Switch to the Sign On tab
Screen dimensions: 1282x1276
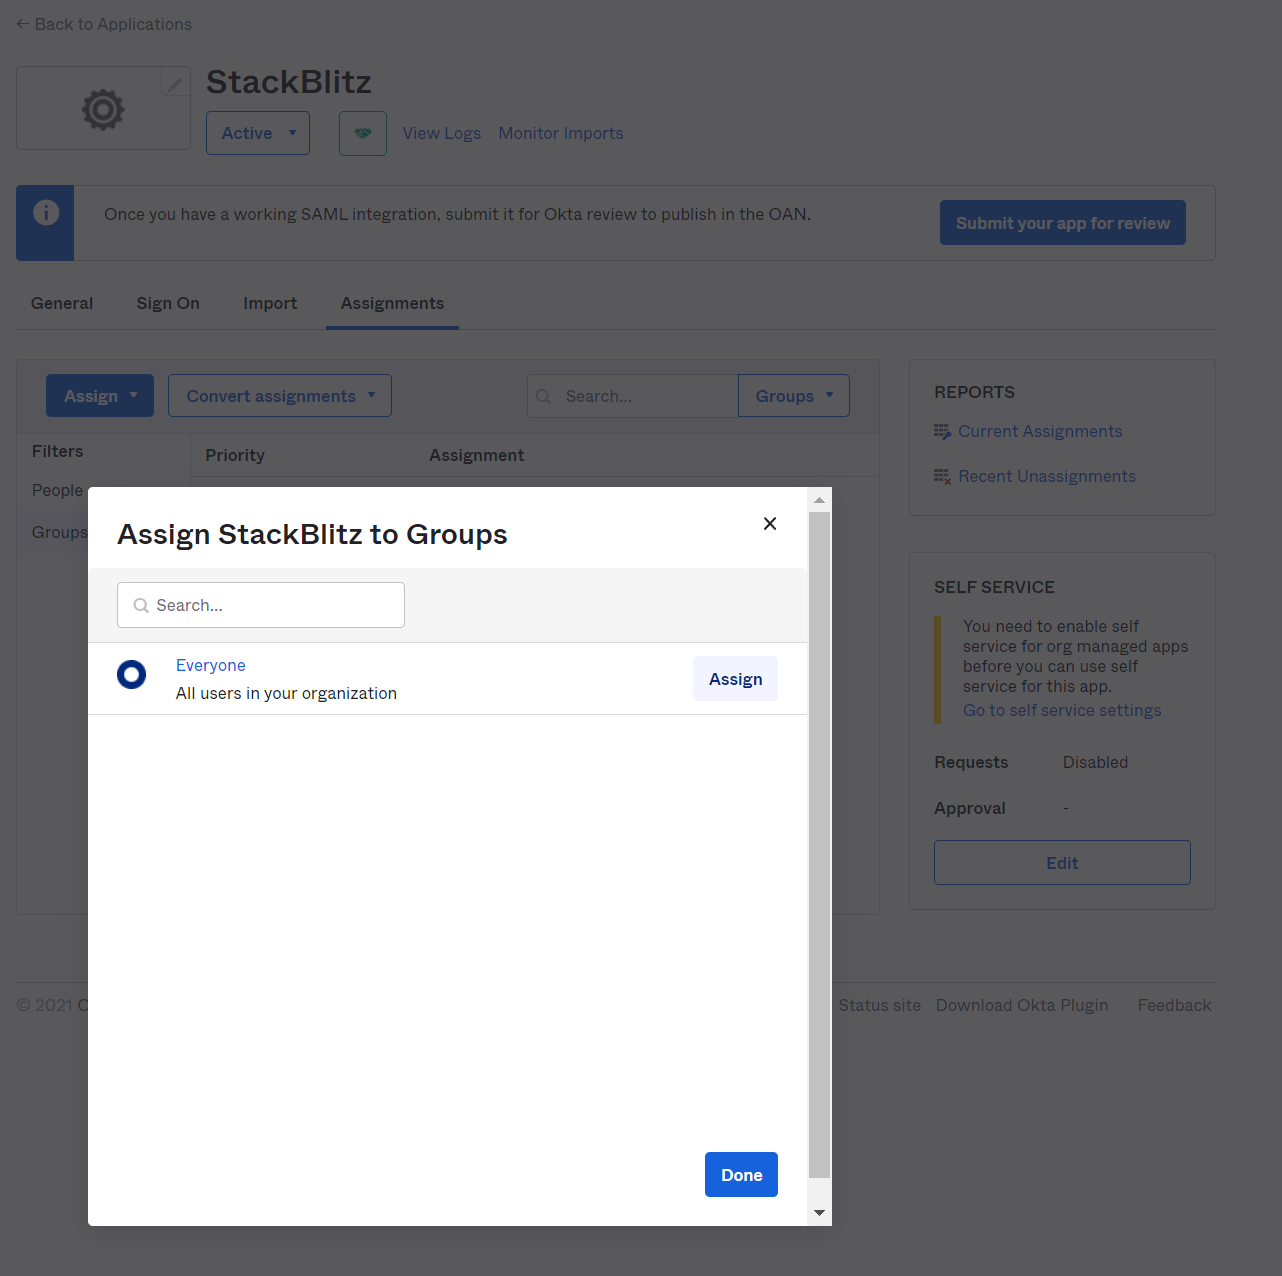(167, 303)
